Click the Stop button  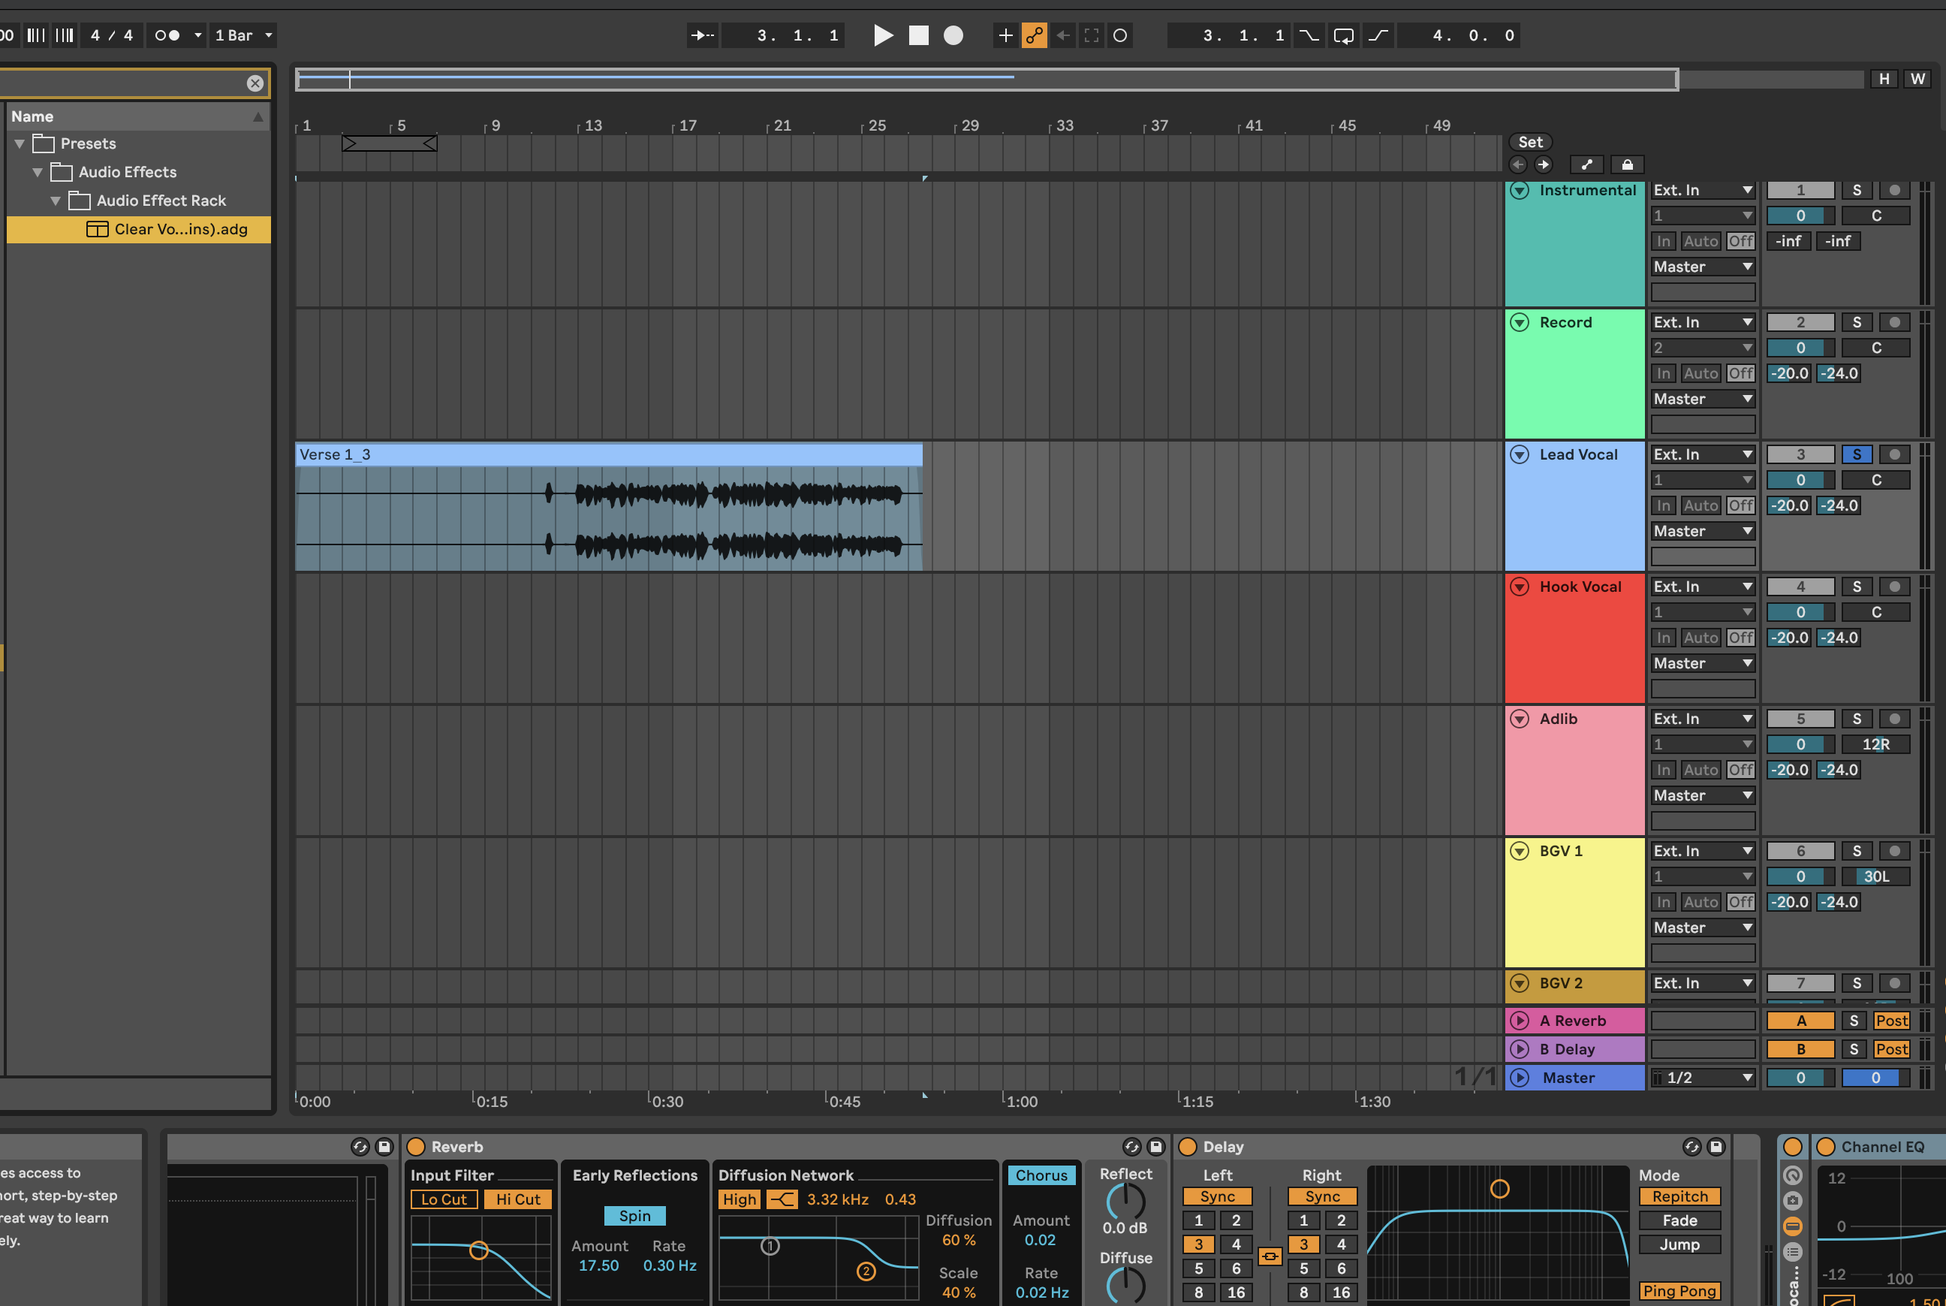point(918,36)
